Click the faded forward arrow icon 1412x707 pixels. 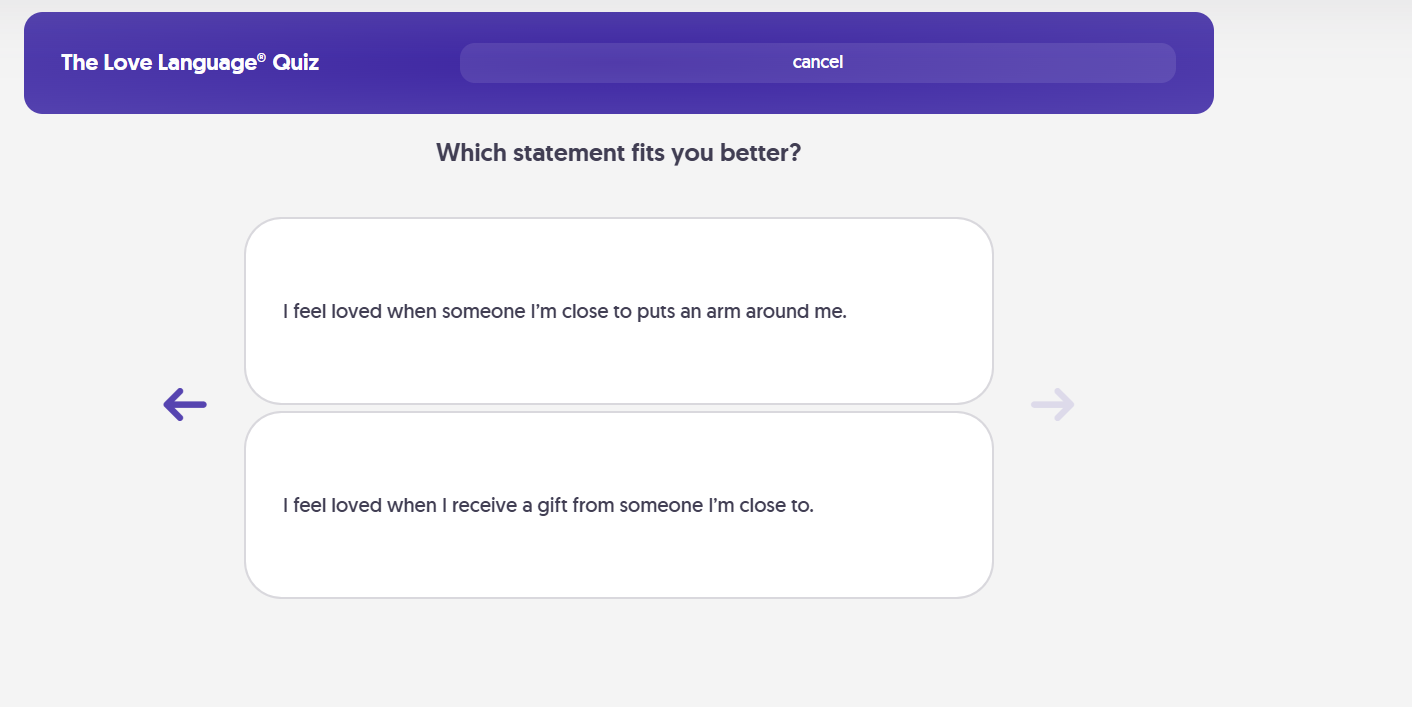[x=1052, y=404]
